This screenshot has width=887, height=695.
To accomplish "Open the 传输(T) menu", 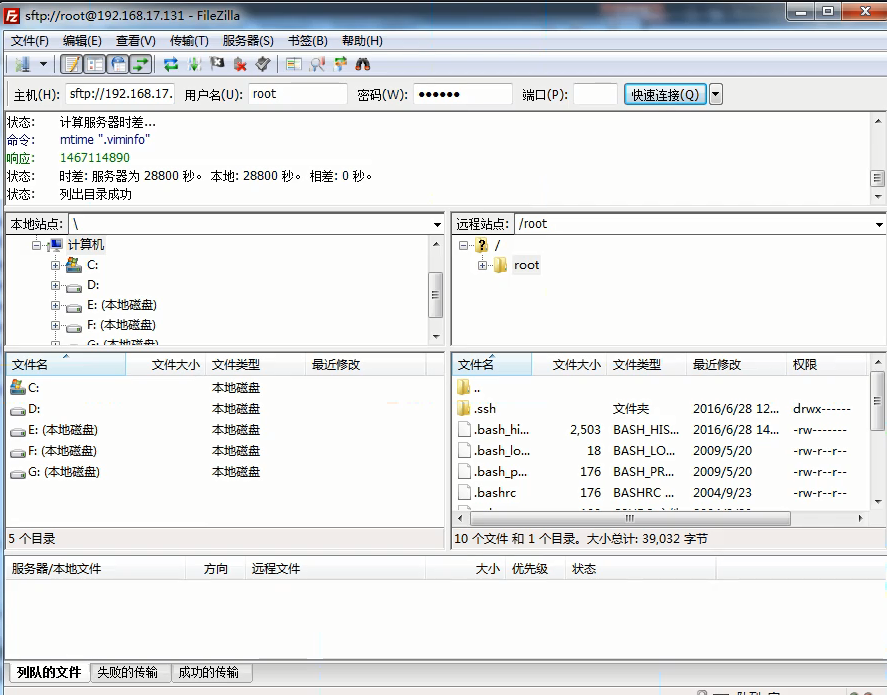I will [189, 41].
